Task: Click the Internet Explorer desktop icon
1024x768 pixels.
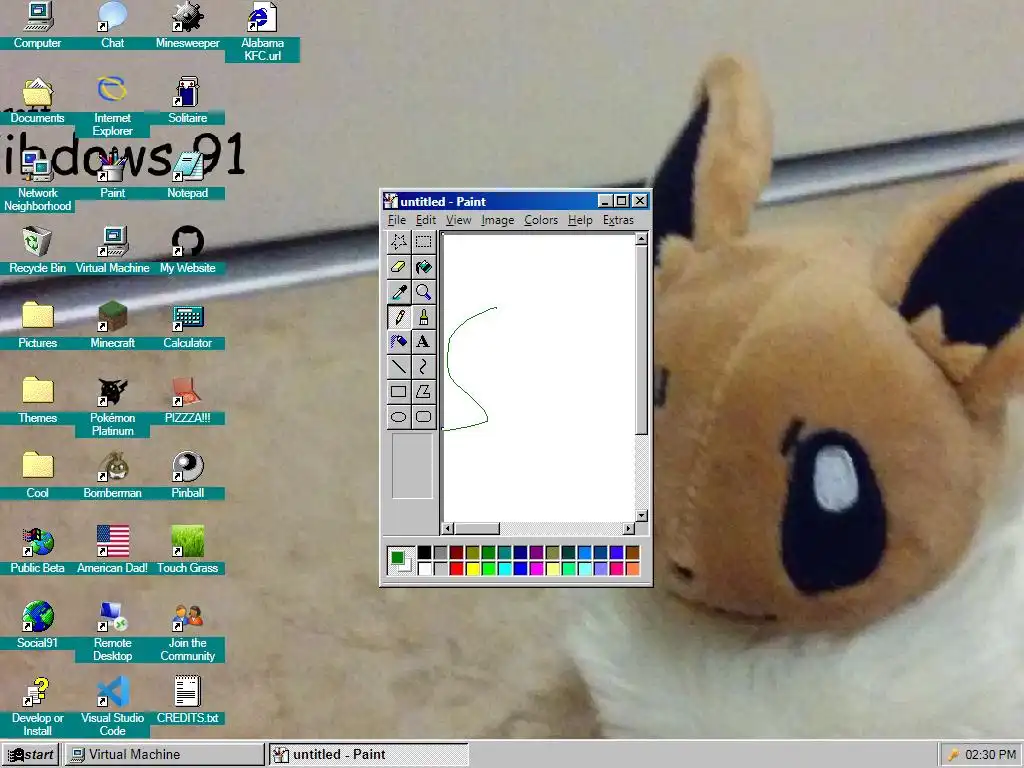Action: point(112,106)
